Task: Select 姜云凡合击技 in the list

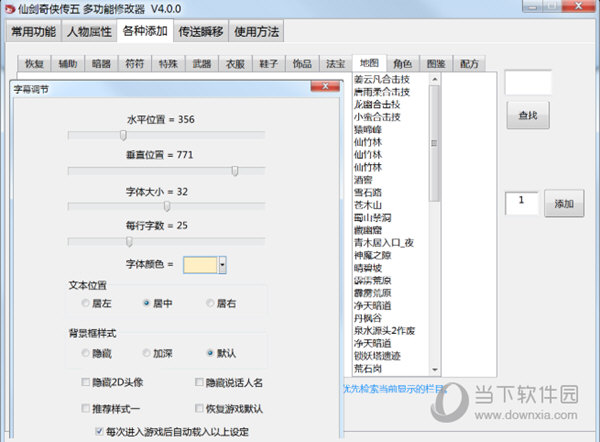Action: coord(382,79)
